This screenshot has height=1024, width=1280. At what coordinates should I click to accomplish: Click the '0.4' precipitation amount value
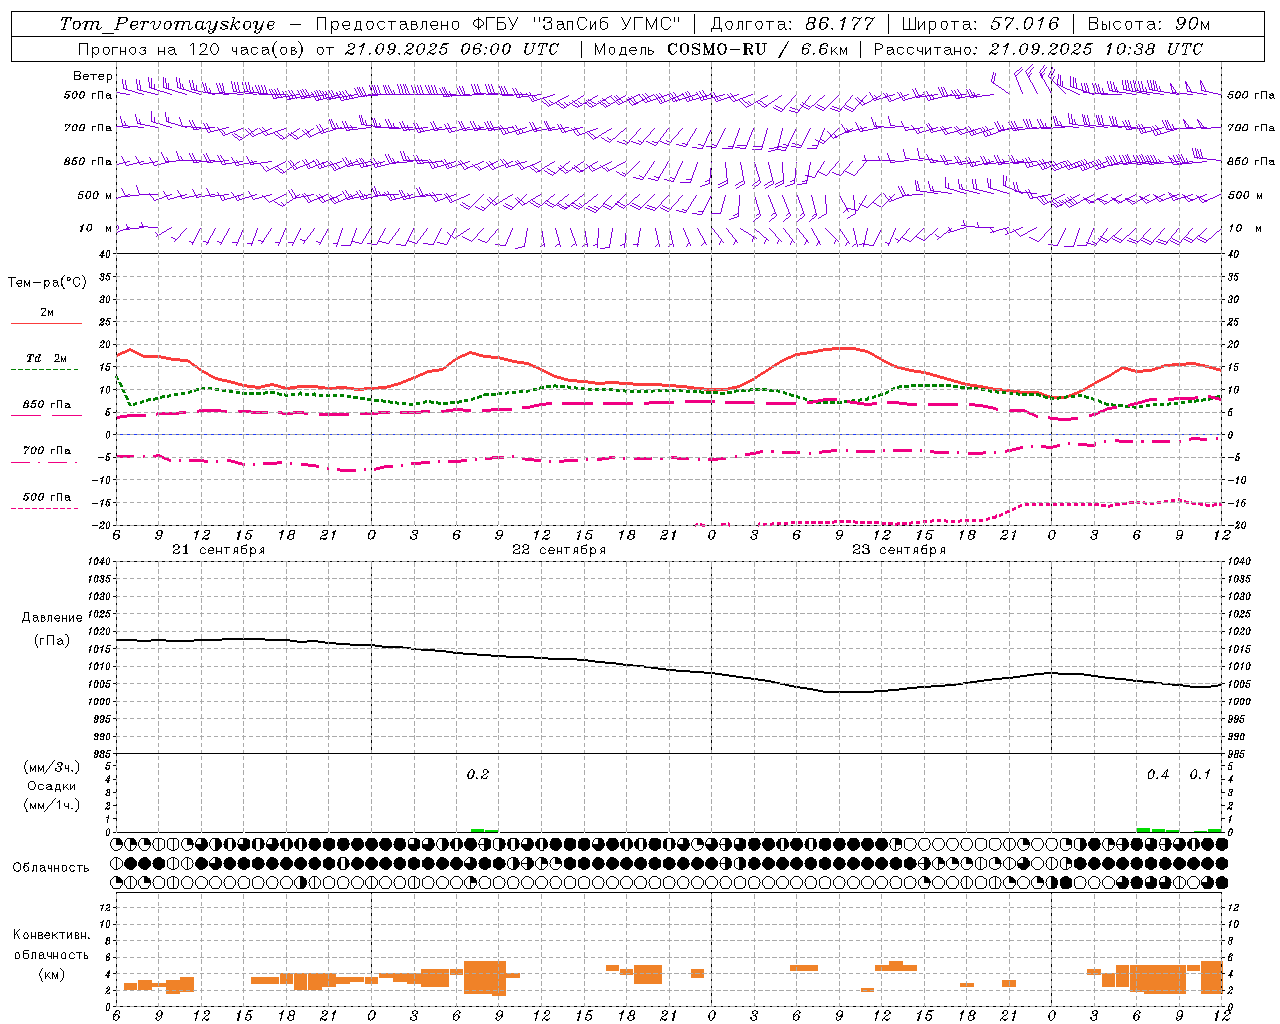1158,774
